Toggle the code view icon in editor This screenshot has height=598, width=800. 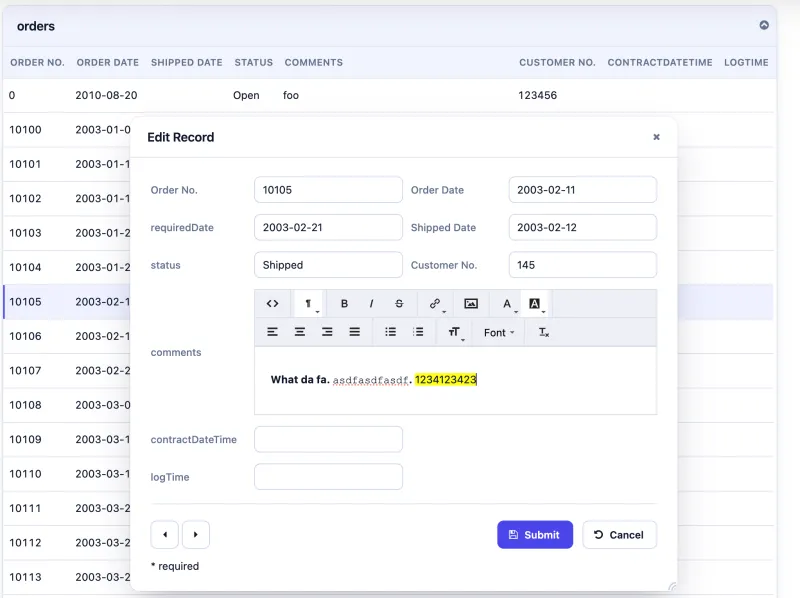click(272, 304)
